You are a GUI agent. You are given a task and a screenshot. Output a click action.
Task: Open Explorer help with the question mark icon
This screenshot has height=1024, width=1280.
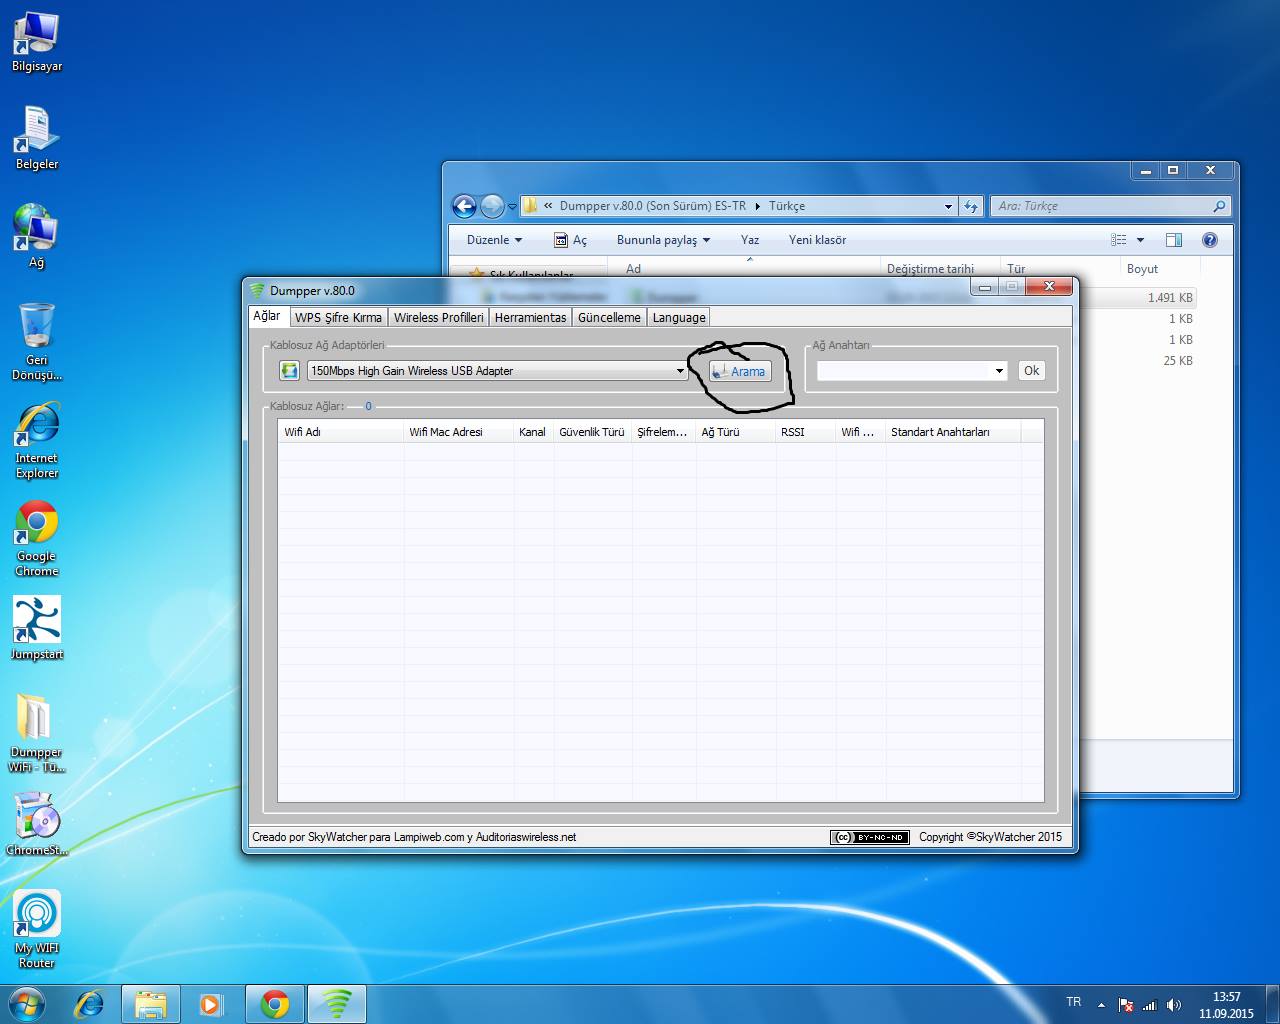tap(1210, 240)
